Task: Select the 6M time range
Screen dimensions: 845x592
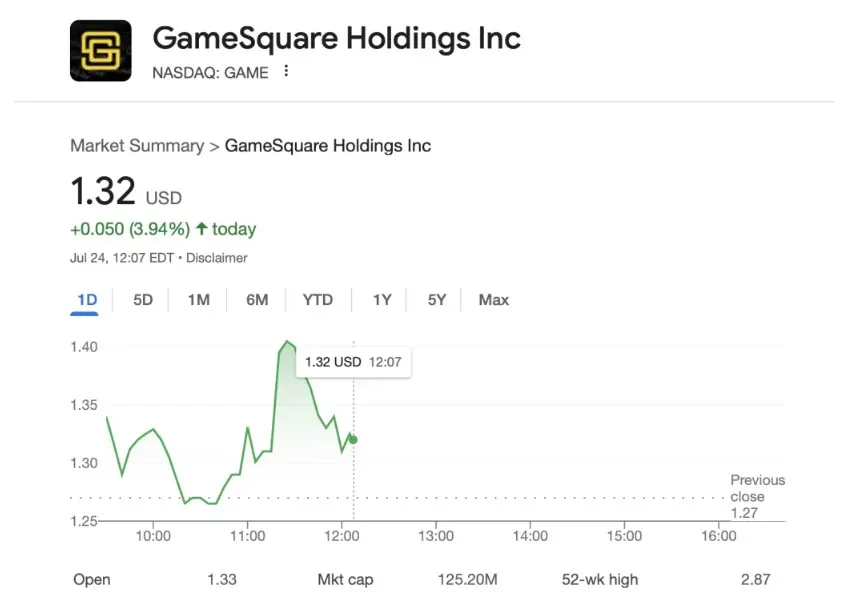Action: tap(257, 299)
